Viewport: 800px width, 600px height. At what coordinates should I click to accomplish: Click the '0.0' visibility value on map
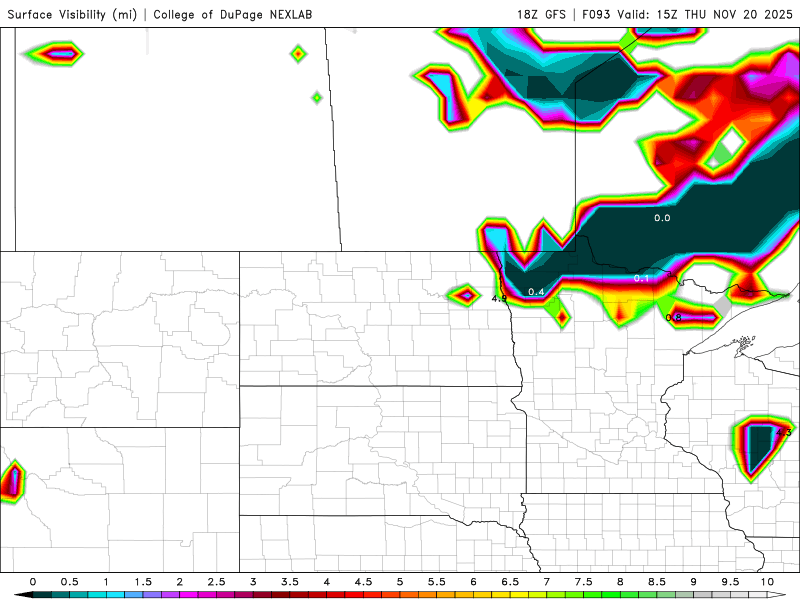point(662,218)
